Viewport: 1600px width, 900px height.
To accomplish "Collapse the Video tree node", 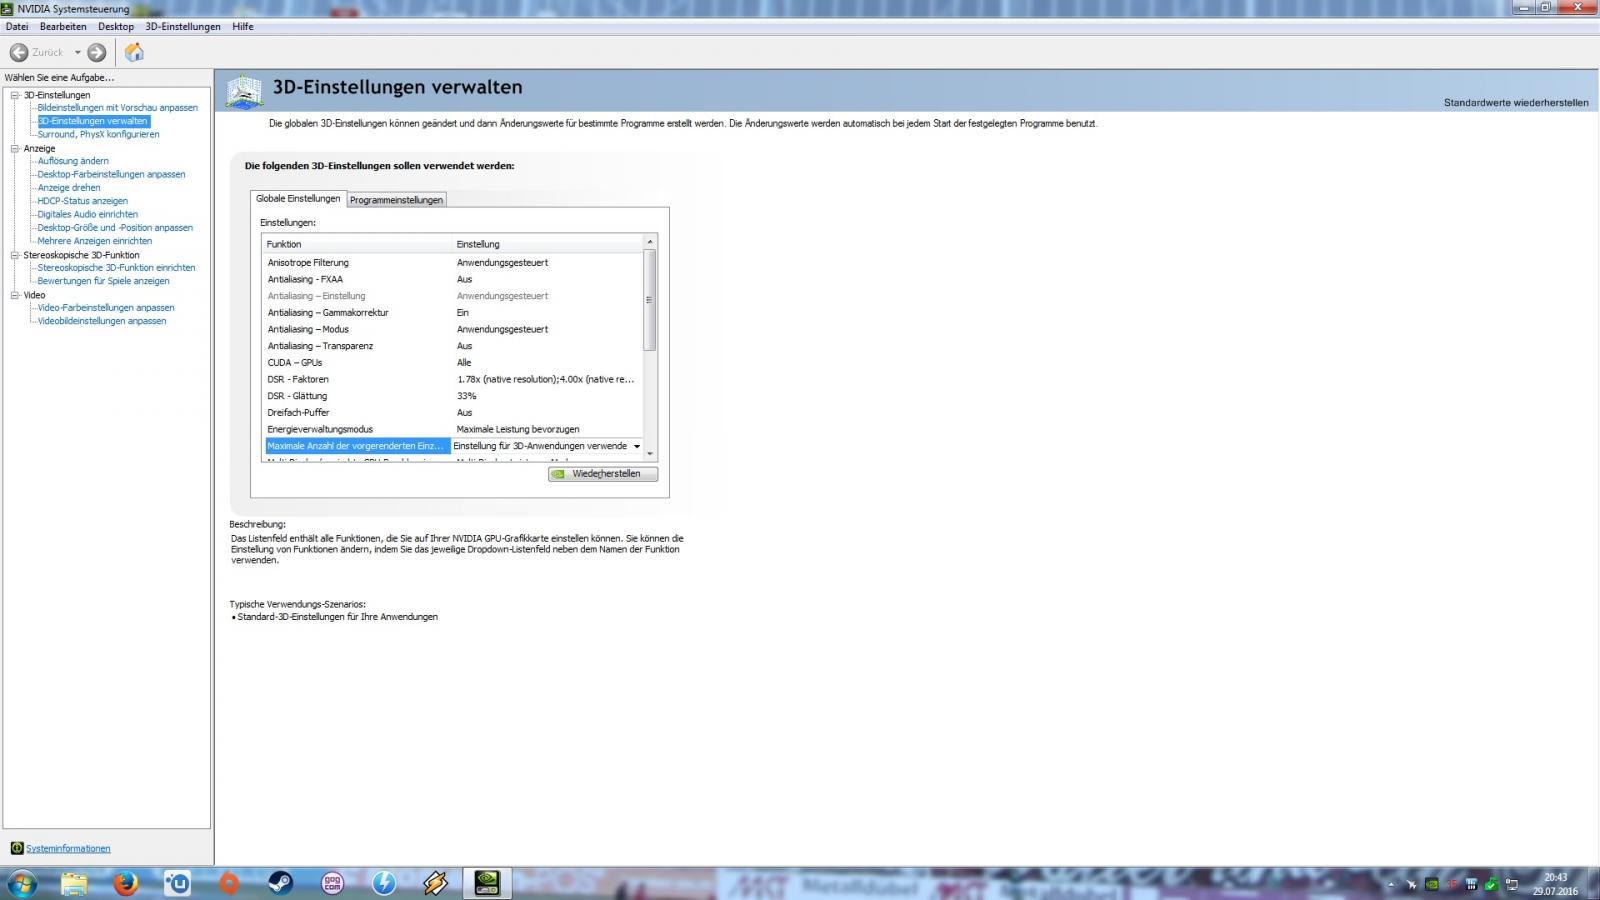I will click(x=15, y=295).
